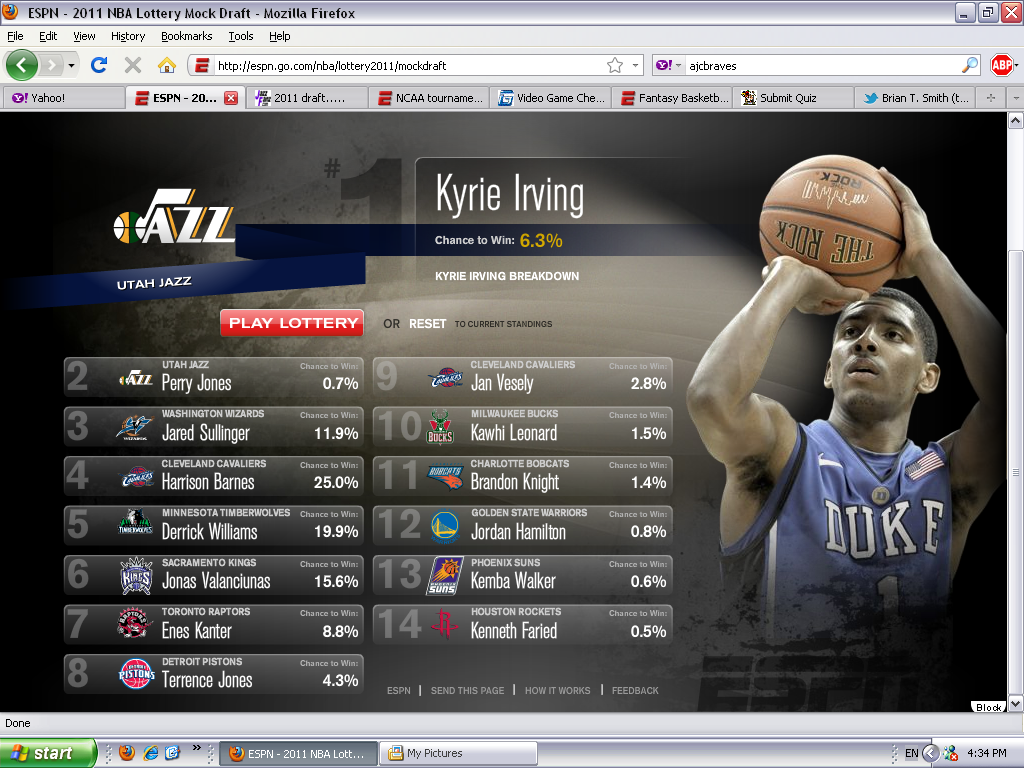
Task: Open the Yahoo search engine selector
Action: click(668, 65)
